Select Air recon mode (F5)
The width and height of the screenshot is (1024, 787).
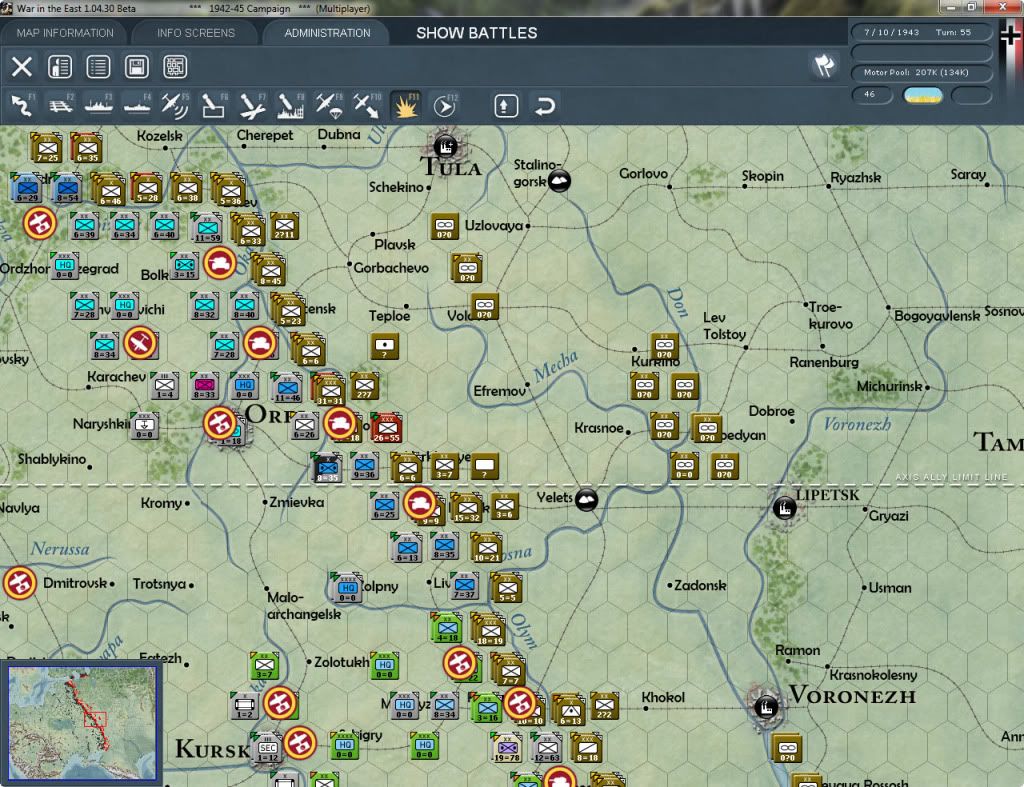(175, 106)
